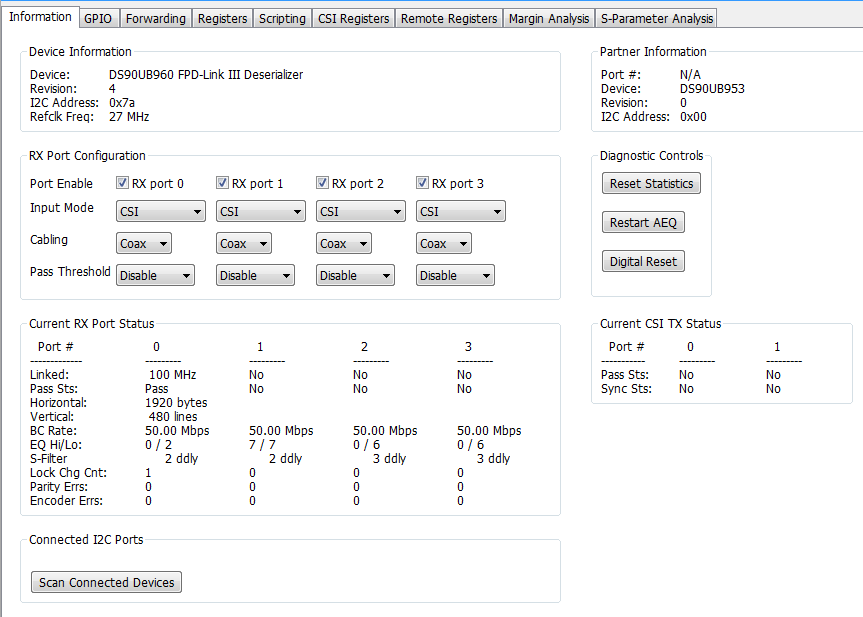Open Pass Threshold dropdown for RX port 0
The height and width of the screenshot is (617, 863).
coord(155,275)
